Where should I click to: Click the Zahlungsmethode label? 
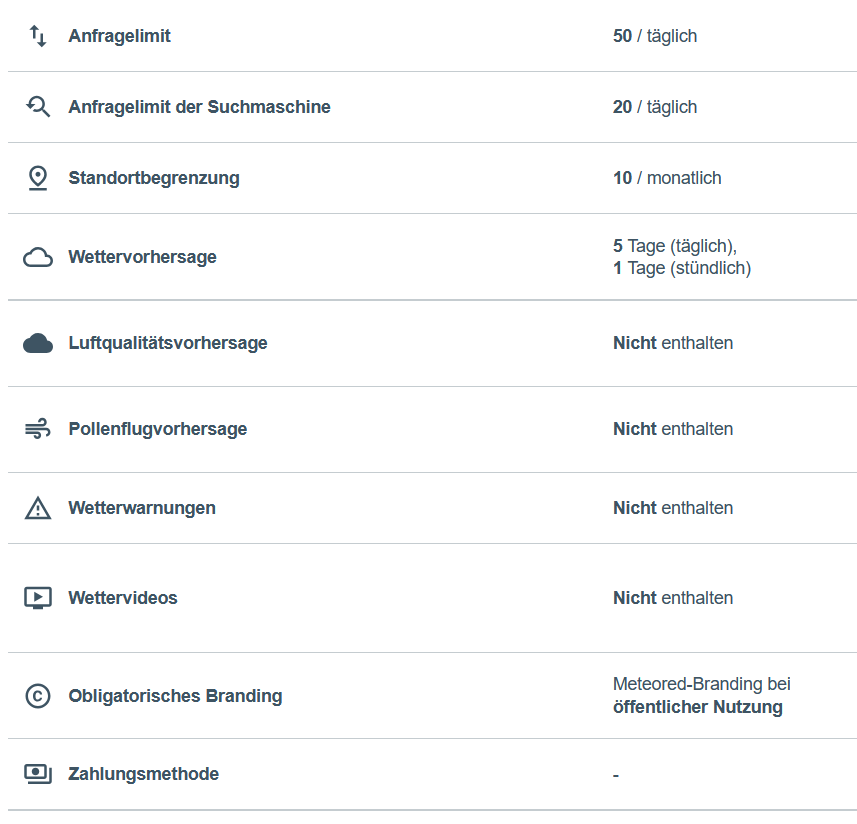pyautogui.click(x=143, y=774)
